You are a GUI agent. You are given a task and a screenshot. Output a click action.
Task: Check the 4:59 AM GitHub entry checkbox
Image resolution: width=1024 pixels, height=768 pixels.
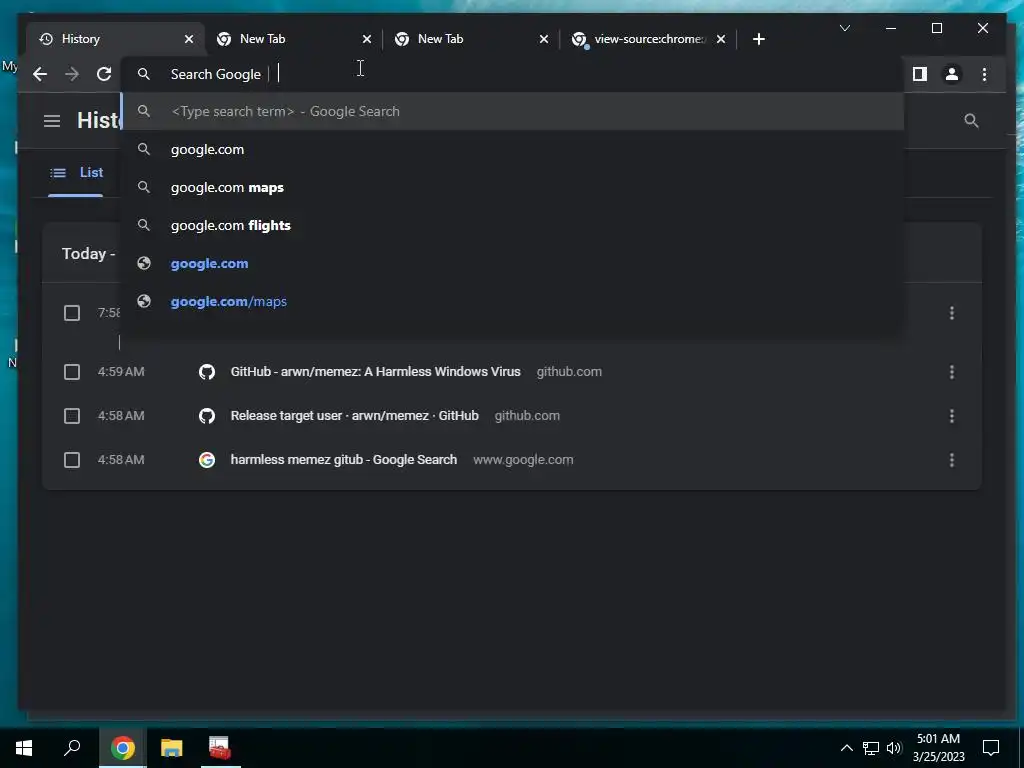point(72,372)
